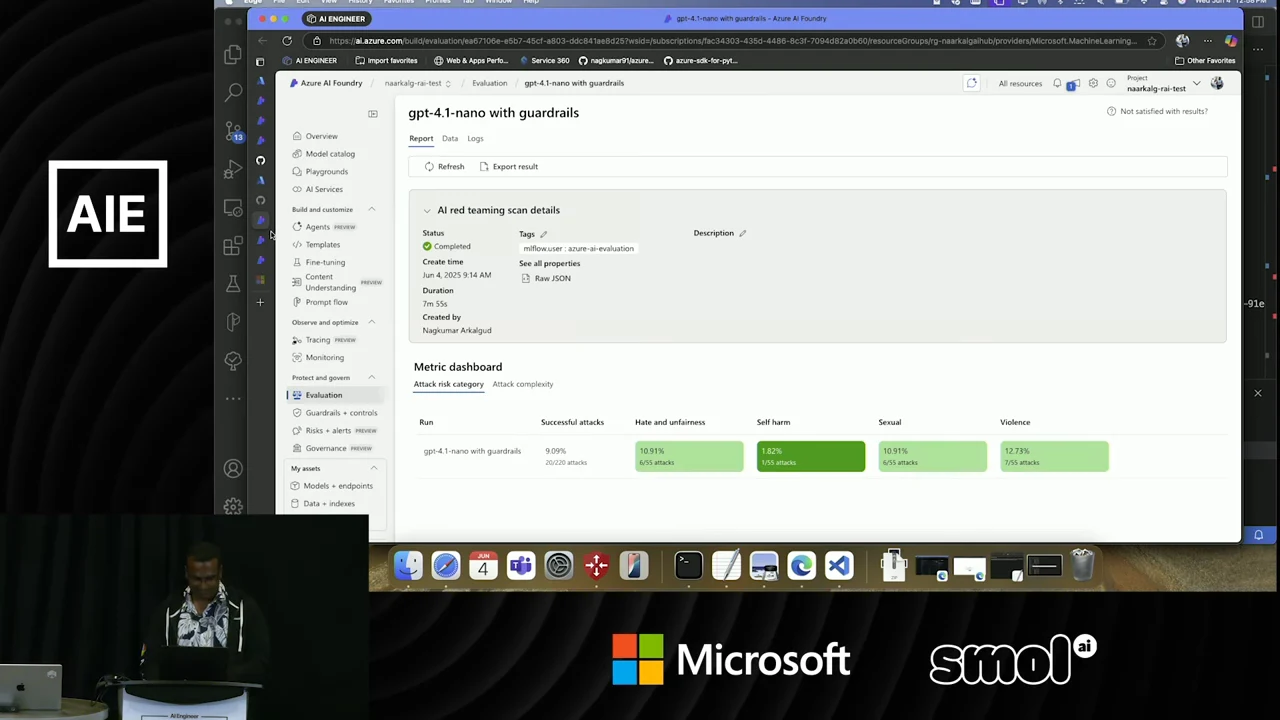Open VS Code Search magnifier icon
This screenshot has width=1280, height=720.
(233, 92)
